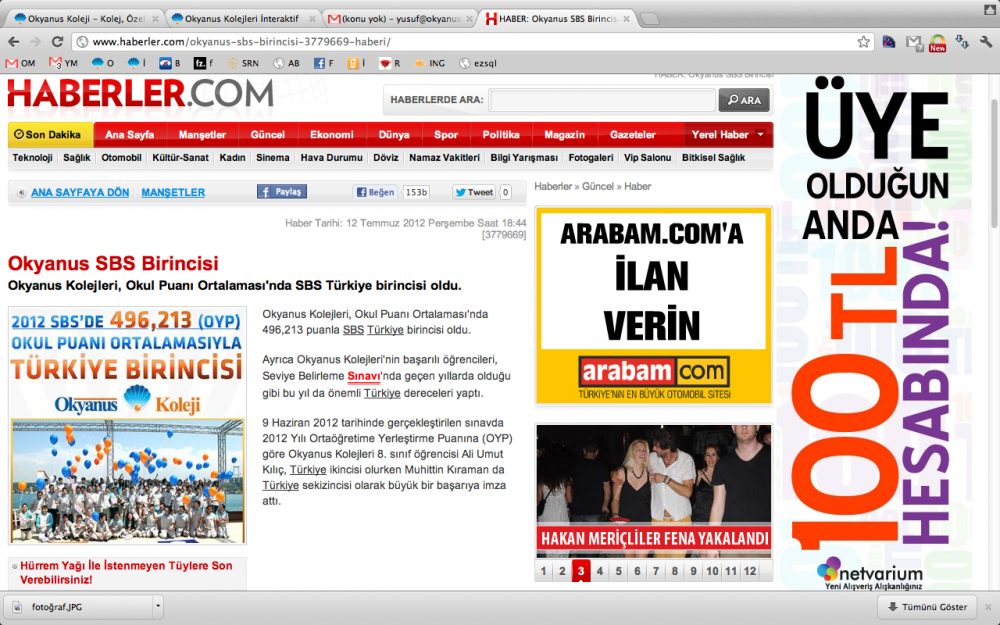Open the ezsql bookmark
Viewport: 1000px width, 625px height.
[478, 63]
